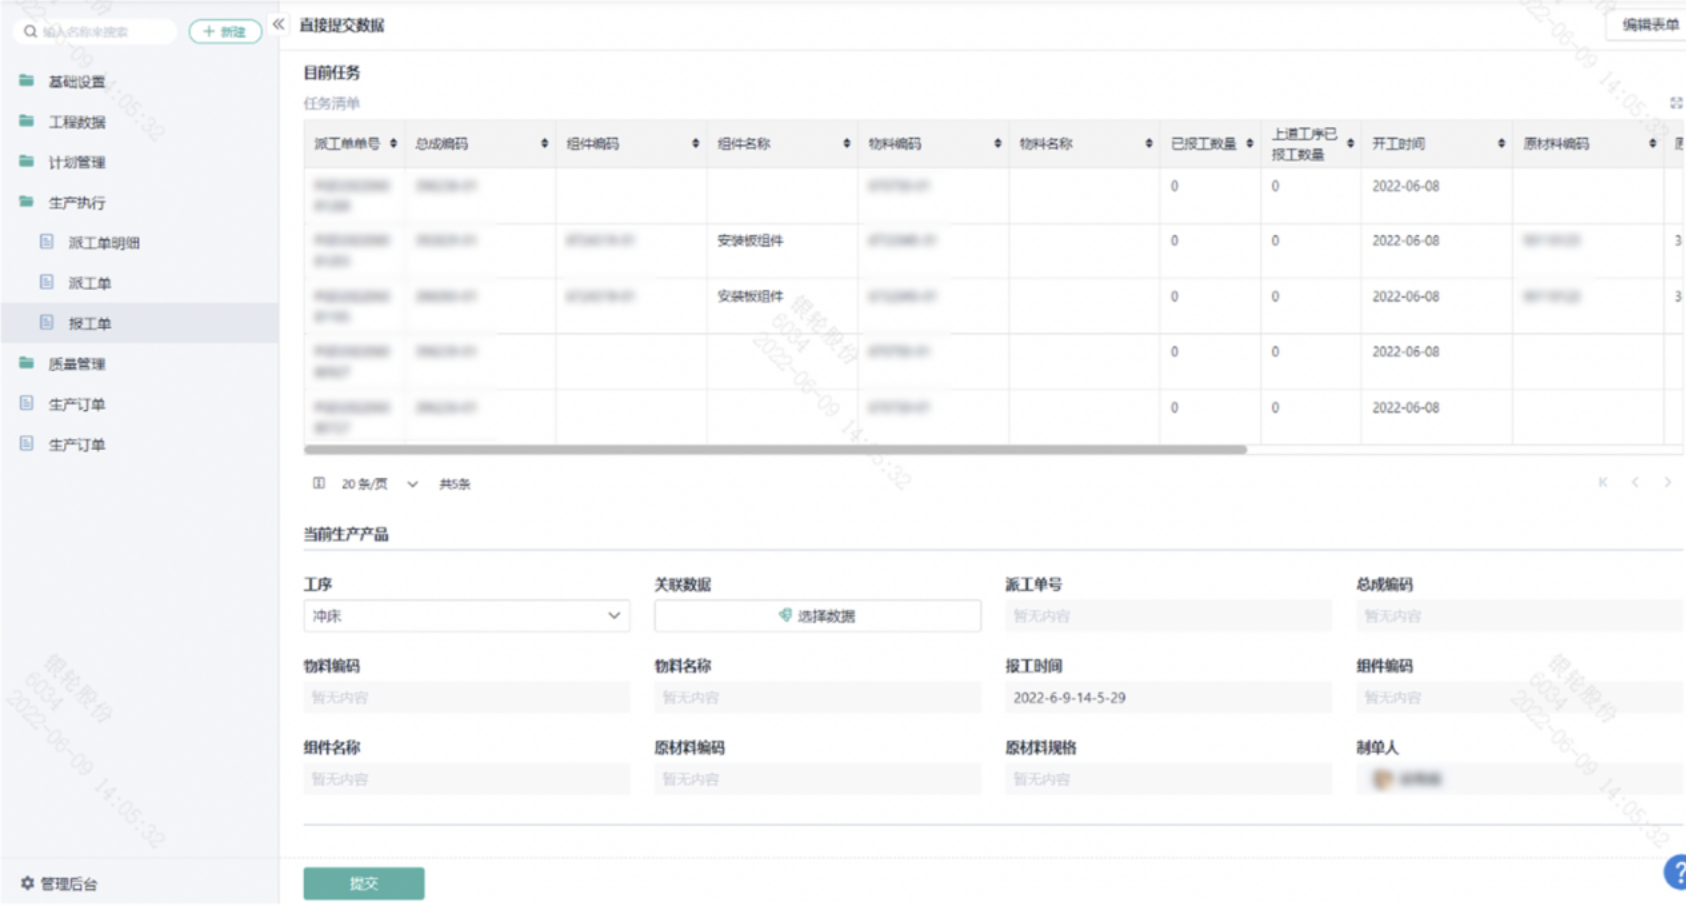
Task: Click the 报工时间 input field
Action: coord(1168,698)
